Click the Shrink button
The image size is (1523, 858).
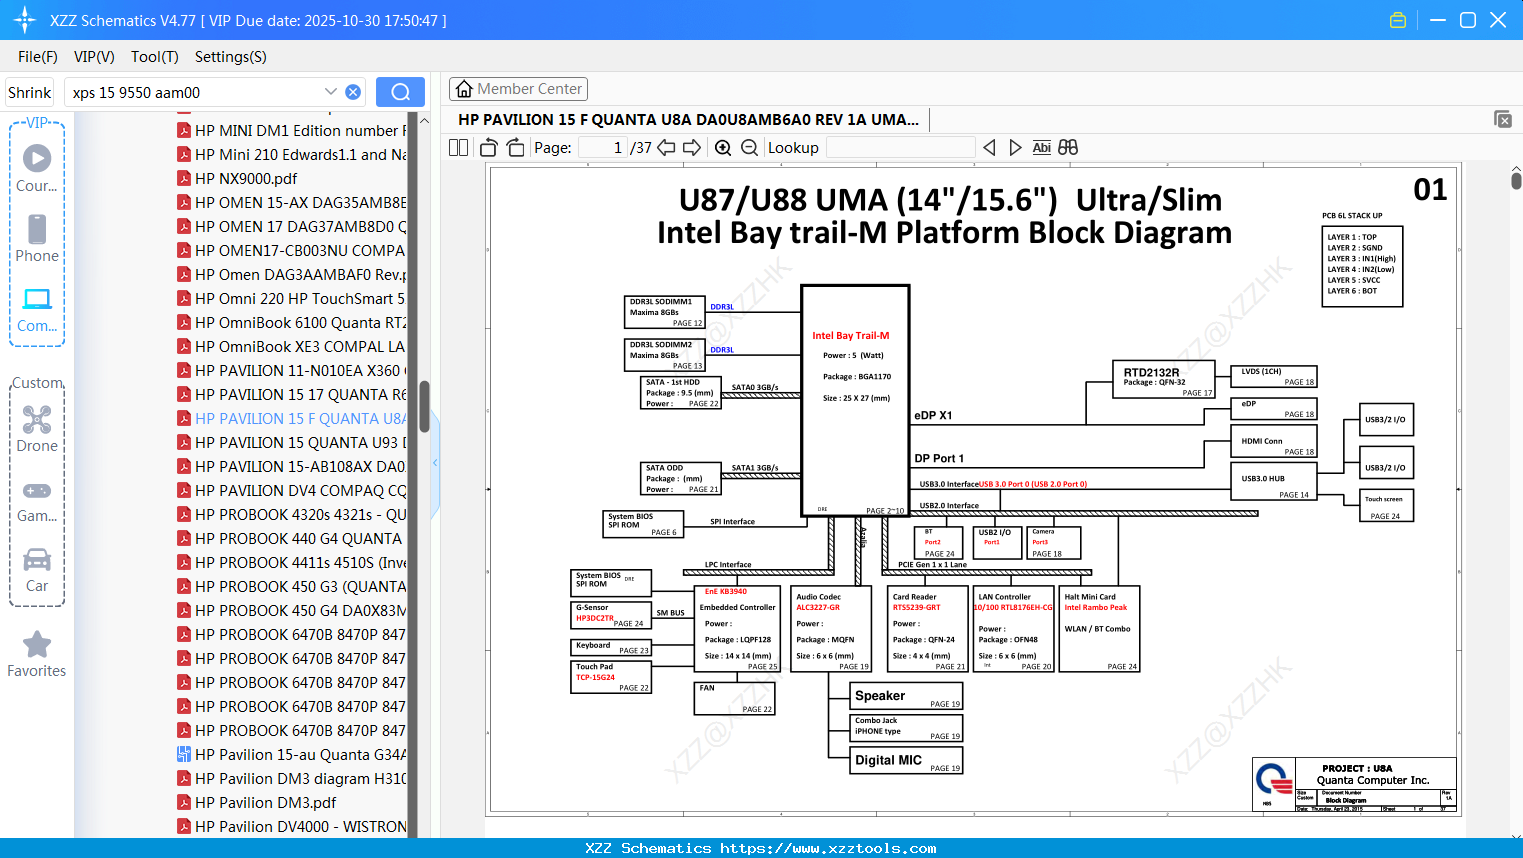tap(29, 92)
